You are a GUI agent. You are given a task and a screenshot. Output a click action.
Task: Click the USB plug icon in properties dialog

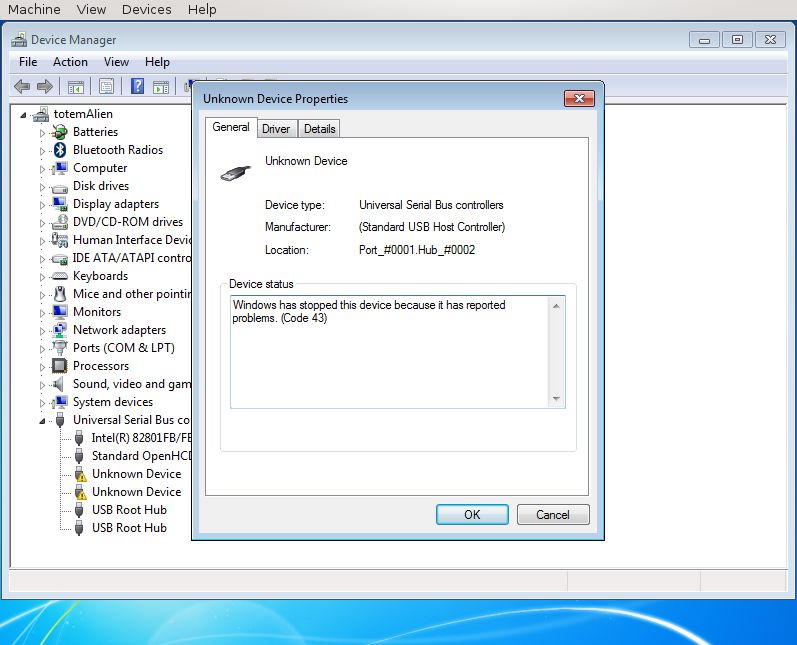click(x=236, y=174)
